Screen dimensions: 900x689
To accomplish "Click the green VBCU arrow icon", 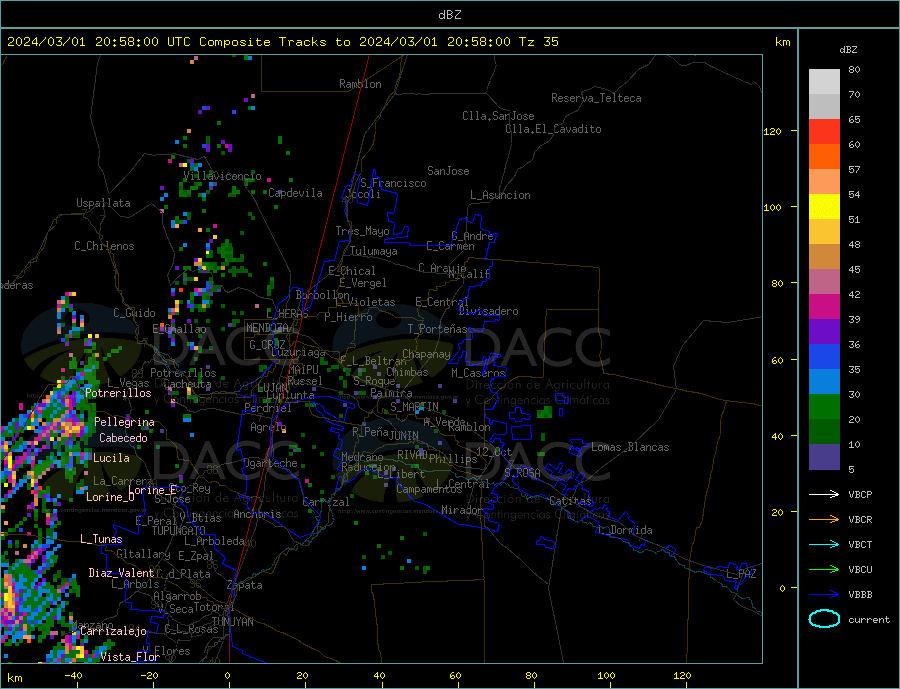I will [x=824, y=569].
